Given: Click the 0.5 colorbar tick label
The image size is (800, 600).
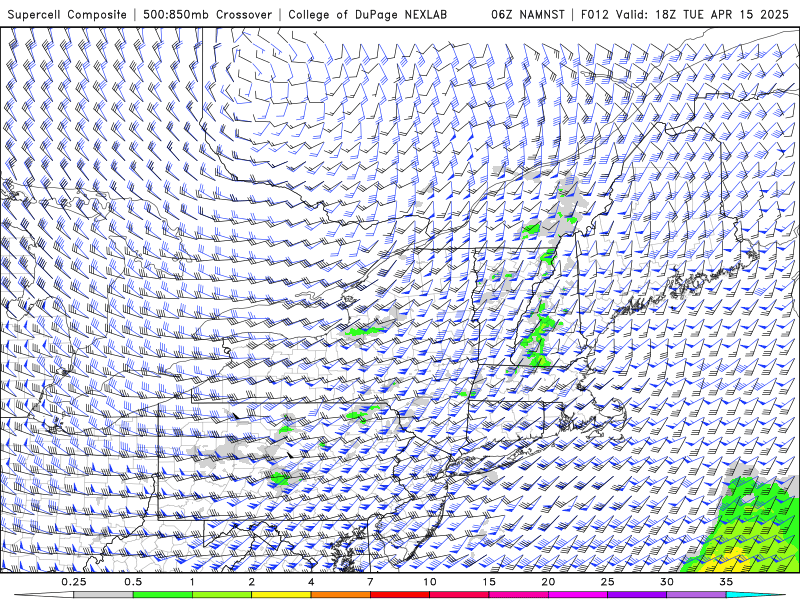Looking at the screenshot, I should click(133, 582).
